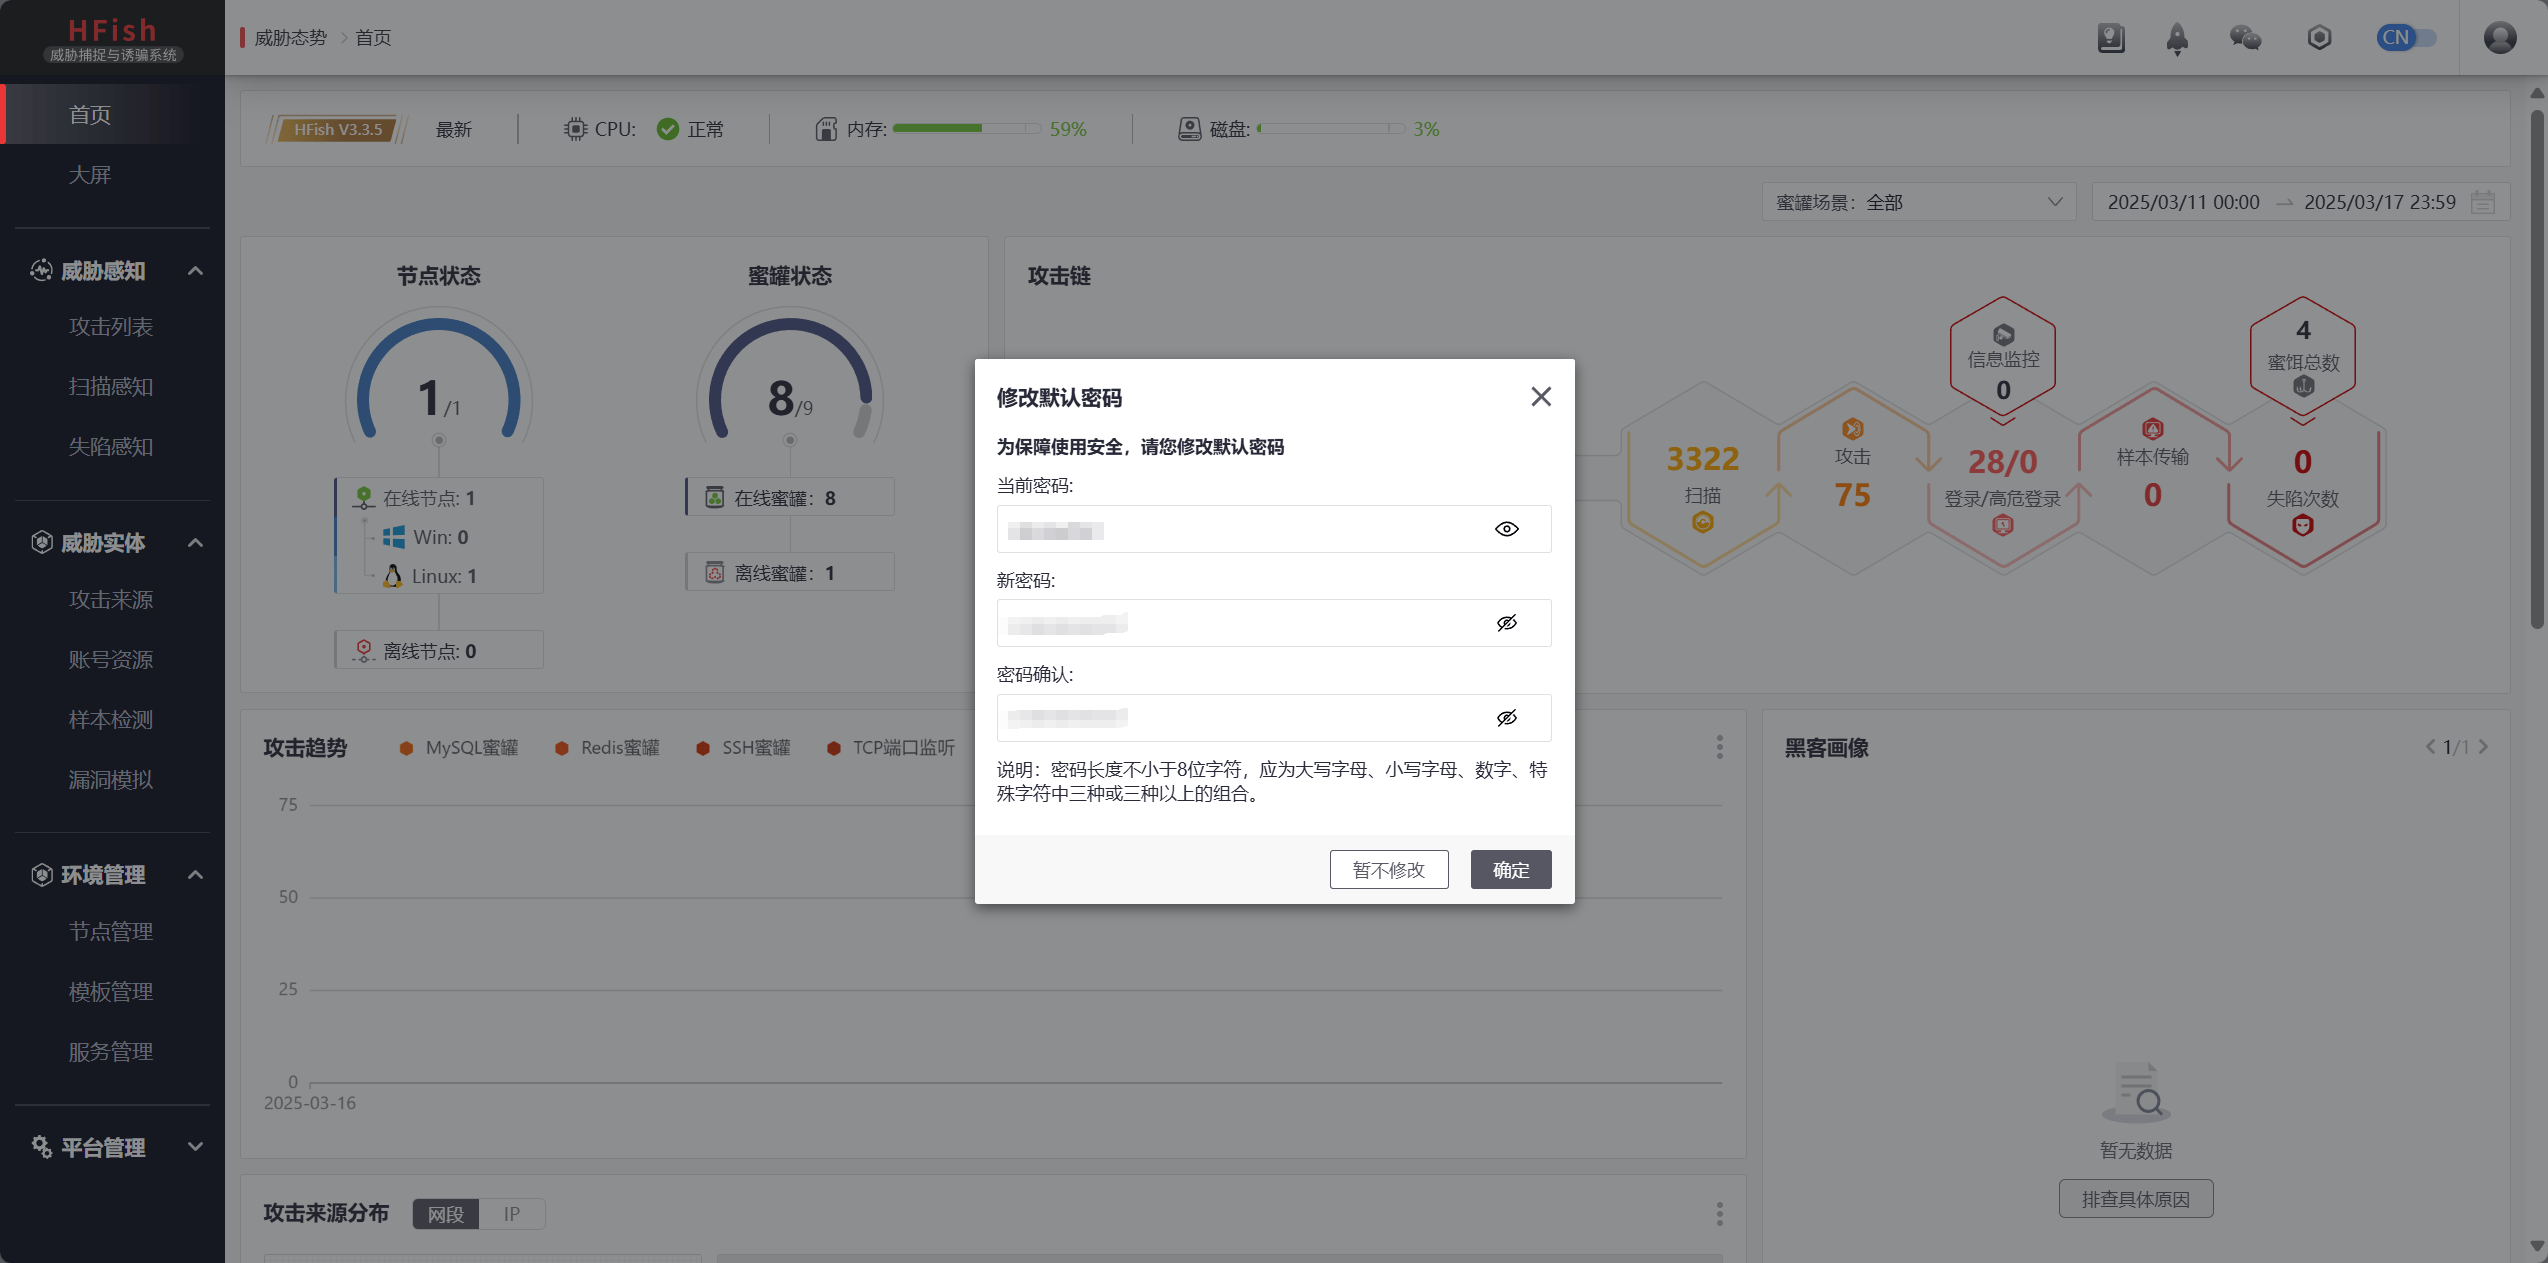Click the notification rocket icon in header
Screen dimensions: 2548x1263
2176,38
